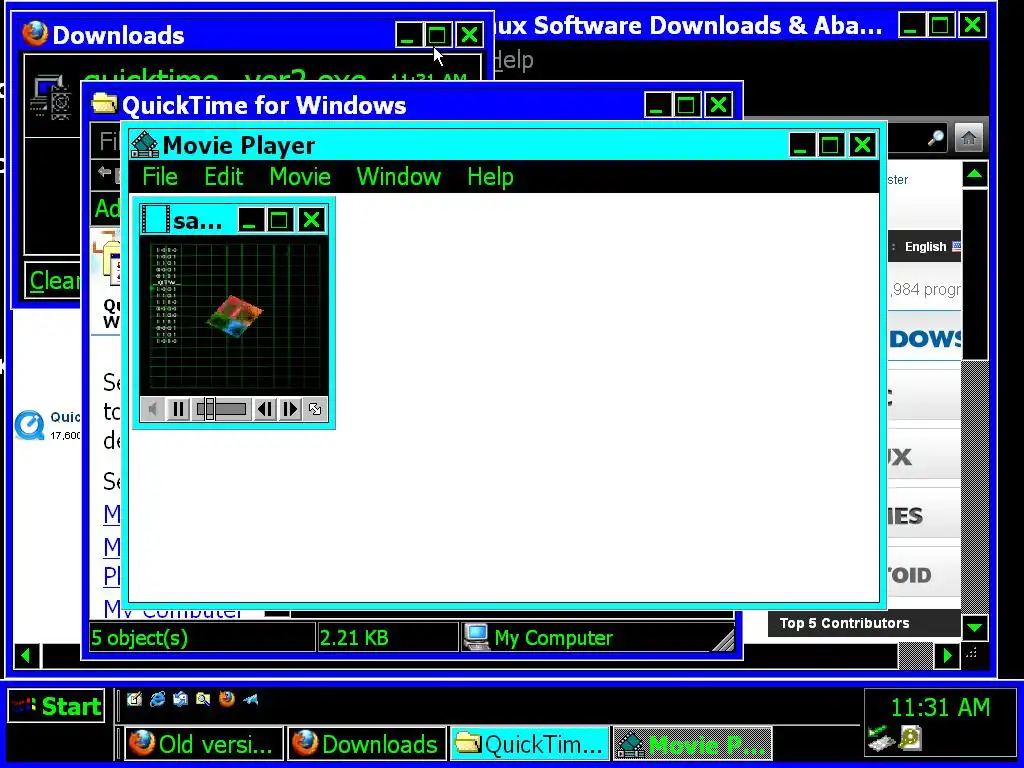Click the resize grip of QuickTime folder window

point(723,639)
